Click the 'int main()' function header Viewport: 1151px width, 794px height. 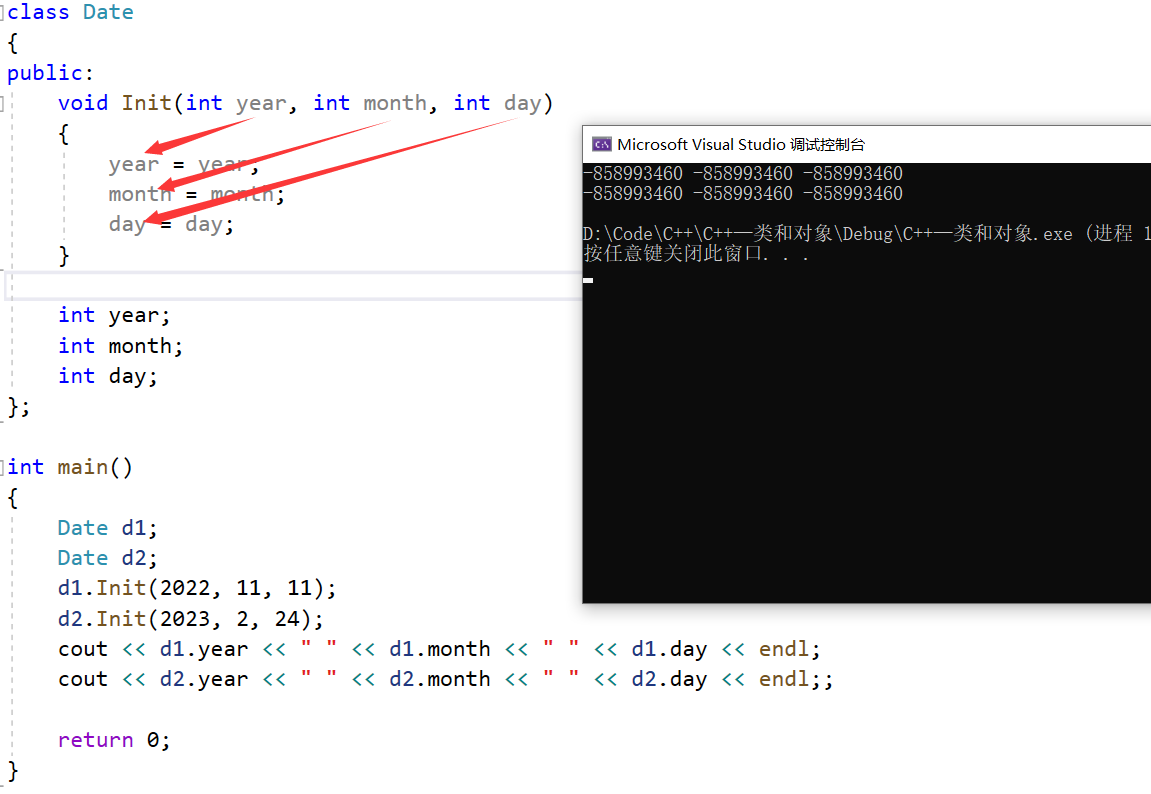[x=70, y=467]
